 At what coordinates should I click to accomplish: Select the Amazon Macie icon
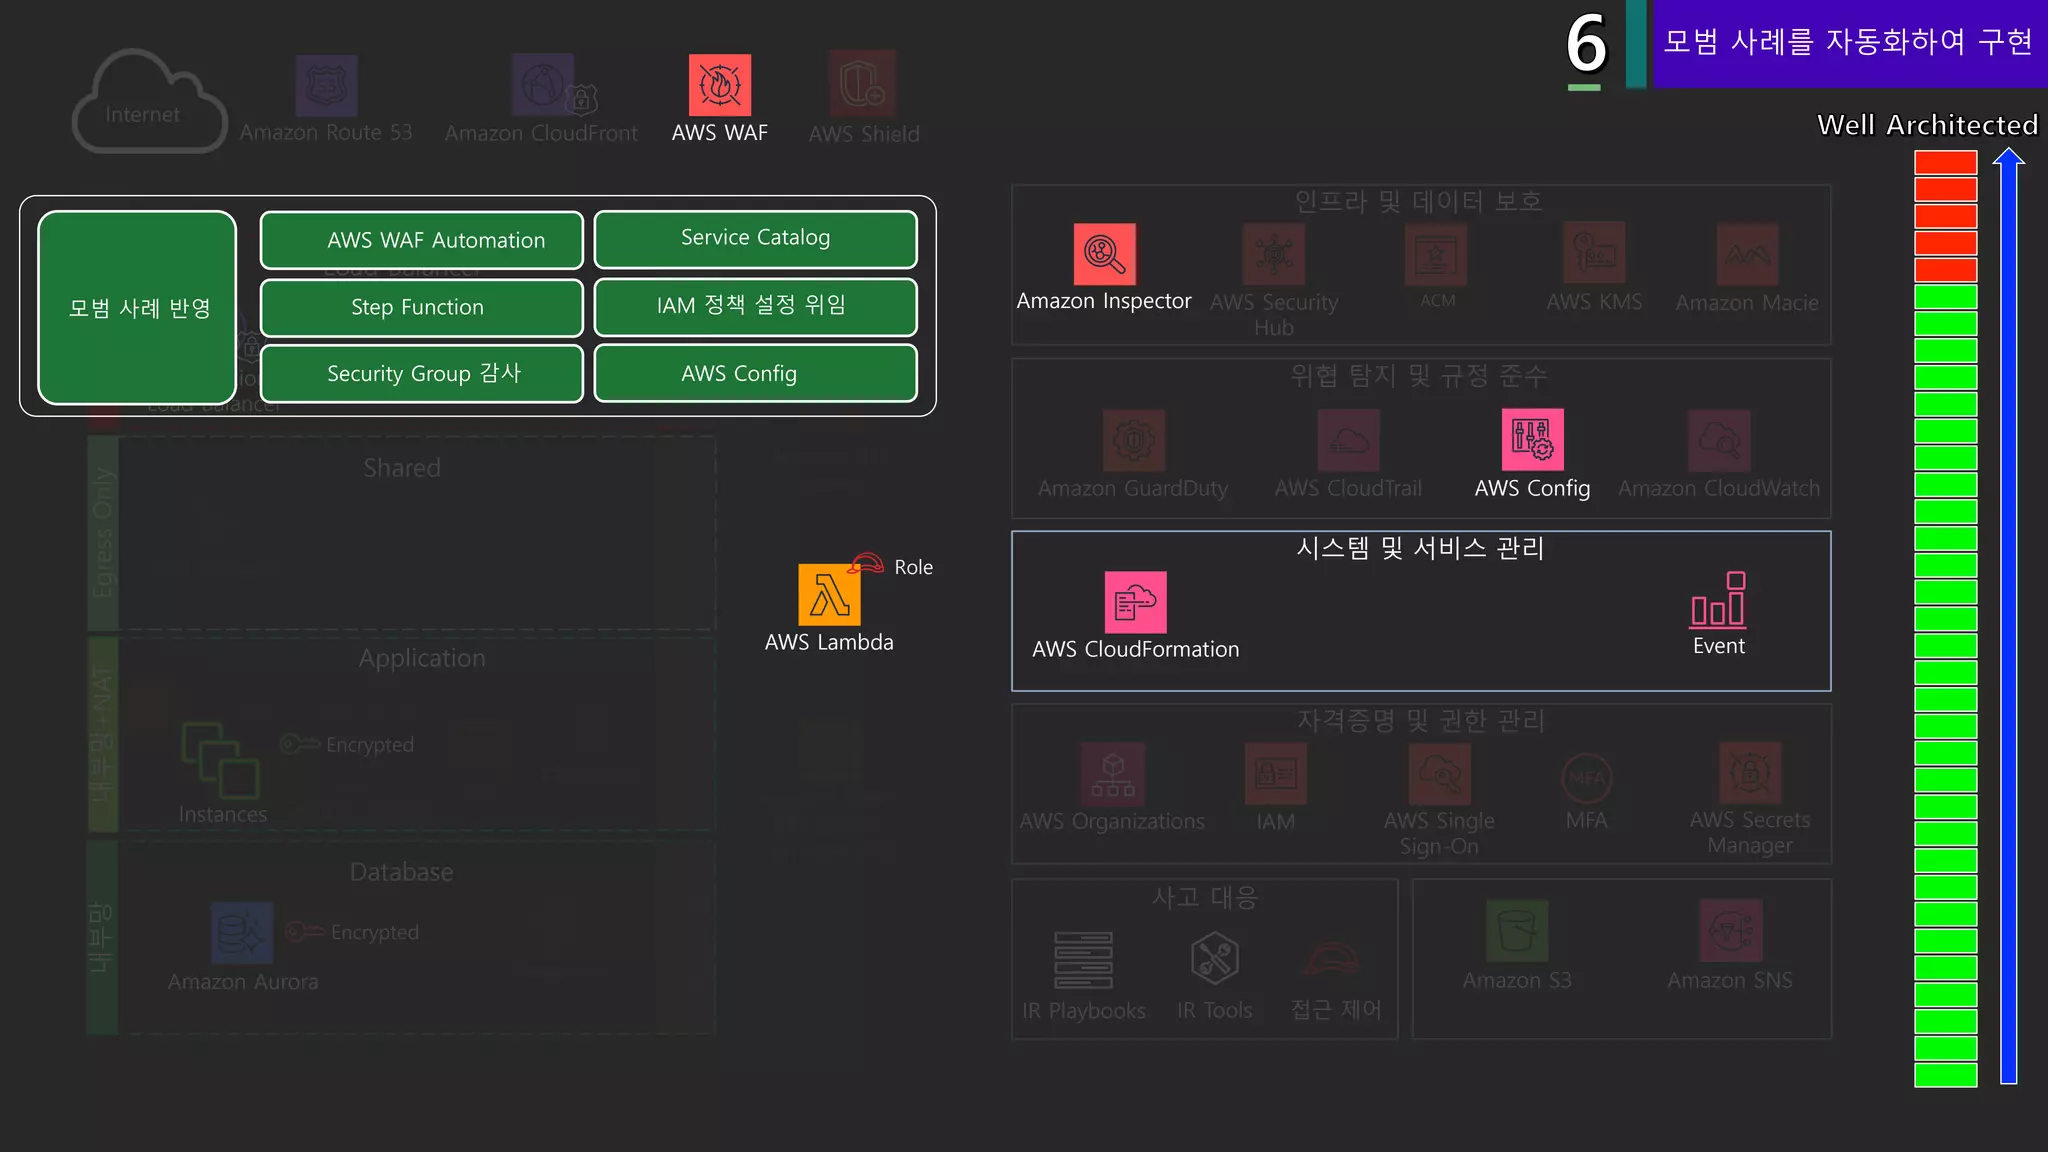pyautogui.click(x=1747, y=254)
